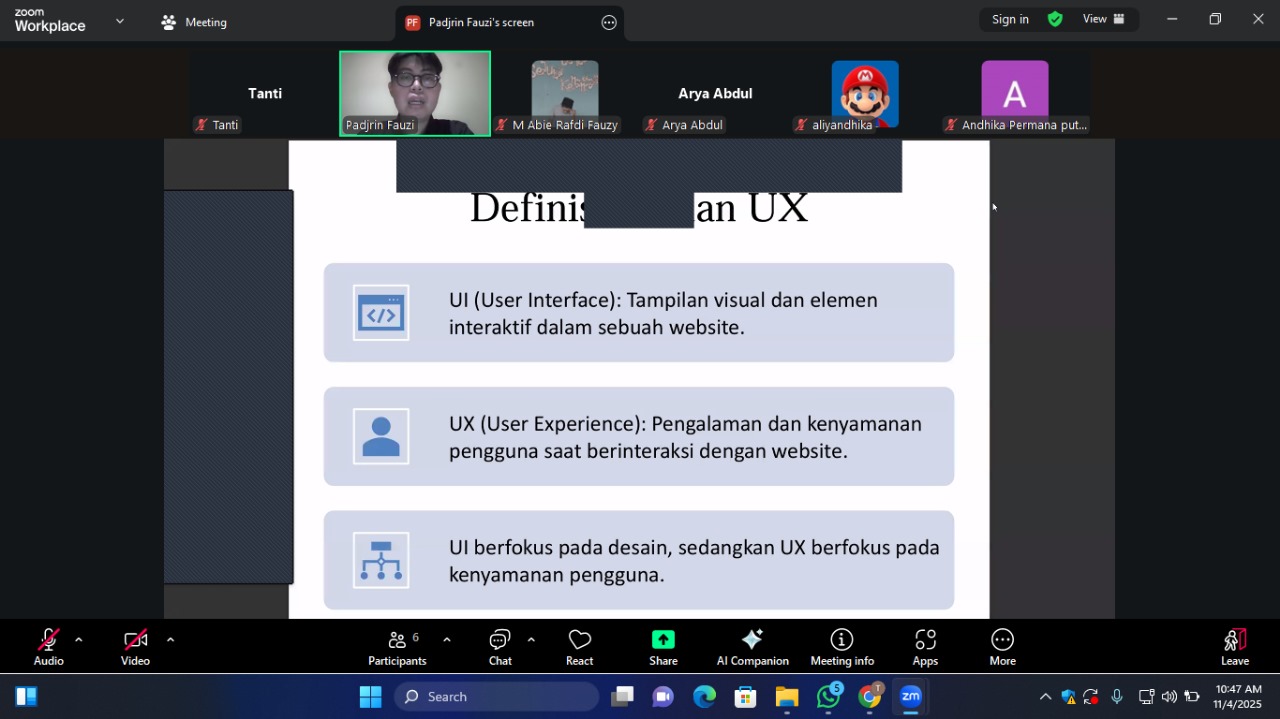Viewport: 1280px width, 719px height.
Task: Click the green Share screen icon
Action: (x=663, y=640)
